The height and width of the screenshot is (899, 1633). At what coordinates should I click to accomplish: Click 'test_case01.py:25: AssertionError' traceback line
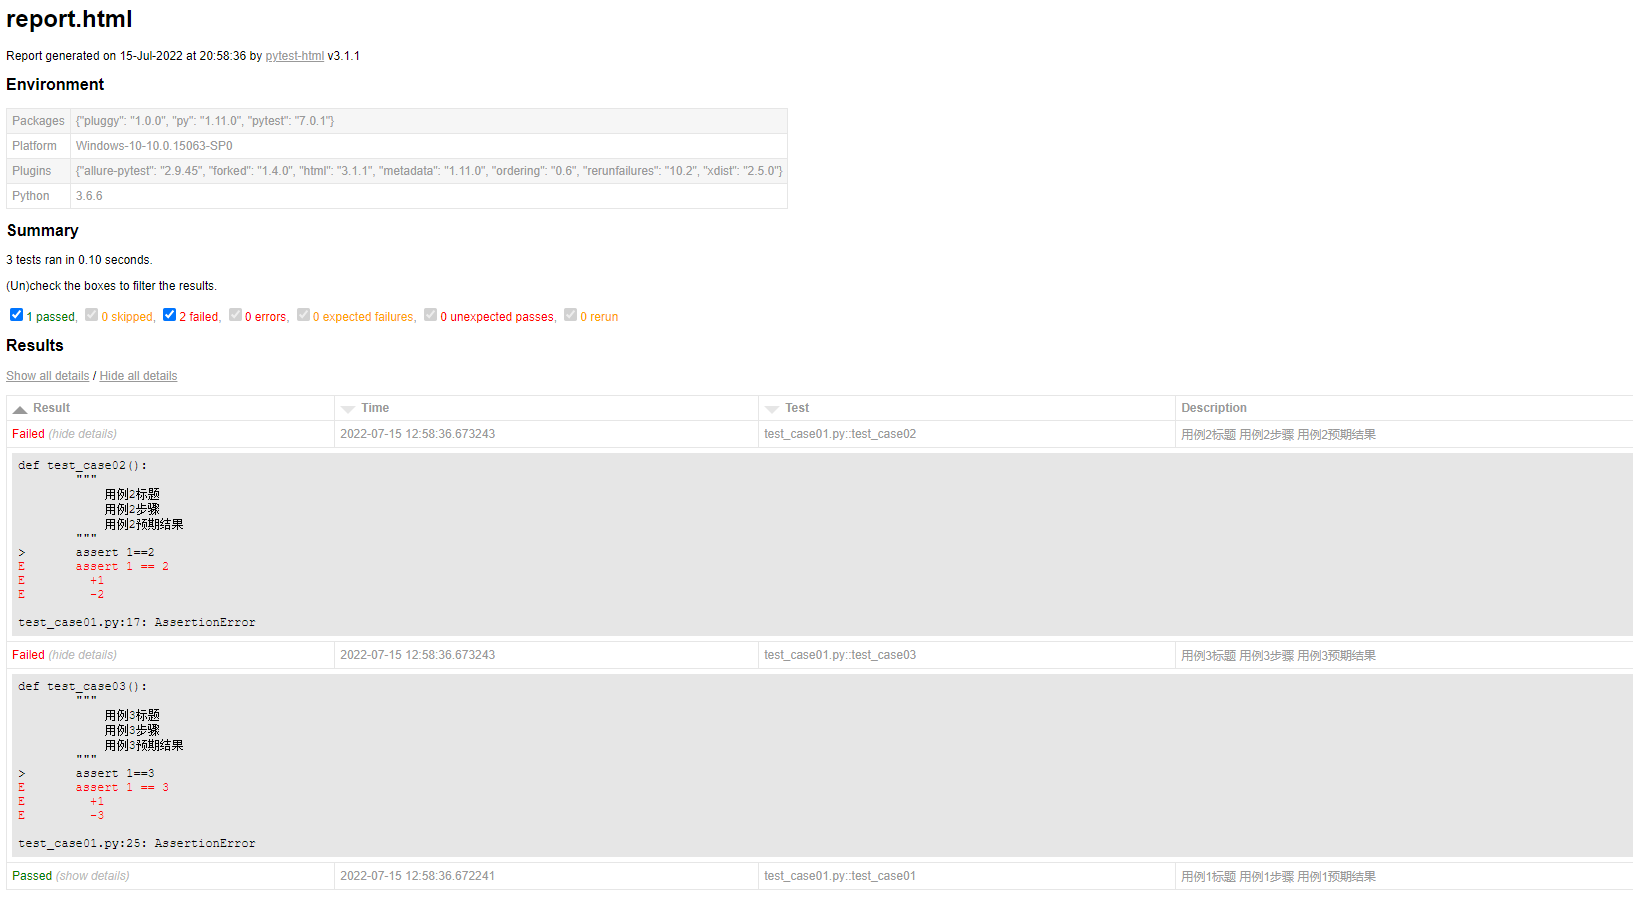coord(137,843)
